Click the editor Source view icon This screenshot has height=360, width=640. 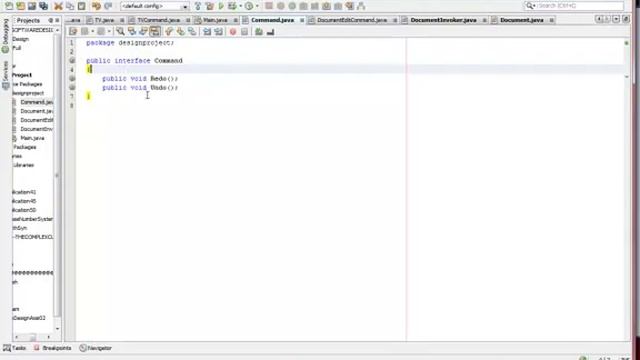click(73, 32)
